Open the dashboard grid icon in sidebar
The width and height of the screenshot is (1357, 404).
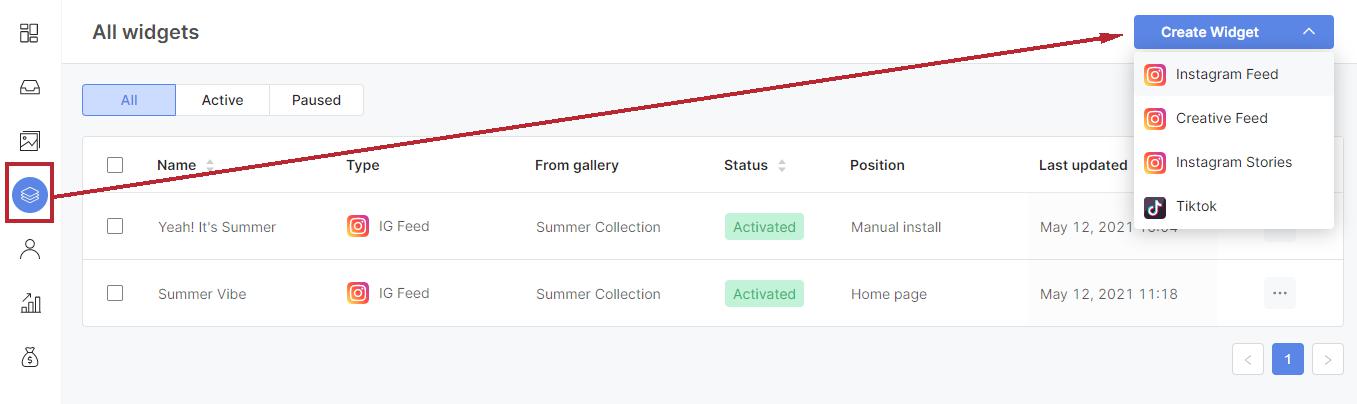point(29,33)
